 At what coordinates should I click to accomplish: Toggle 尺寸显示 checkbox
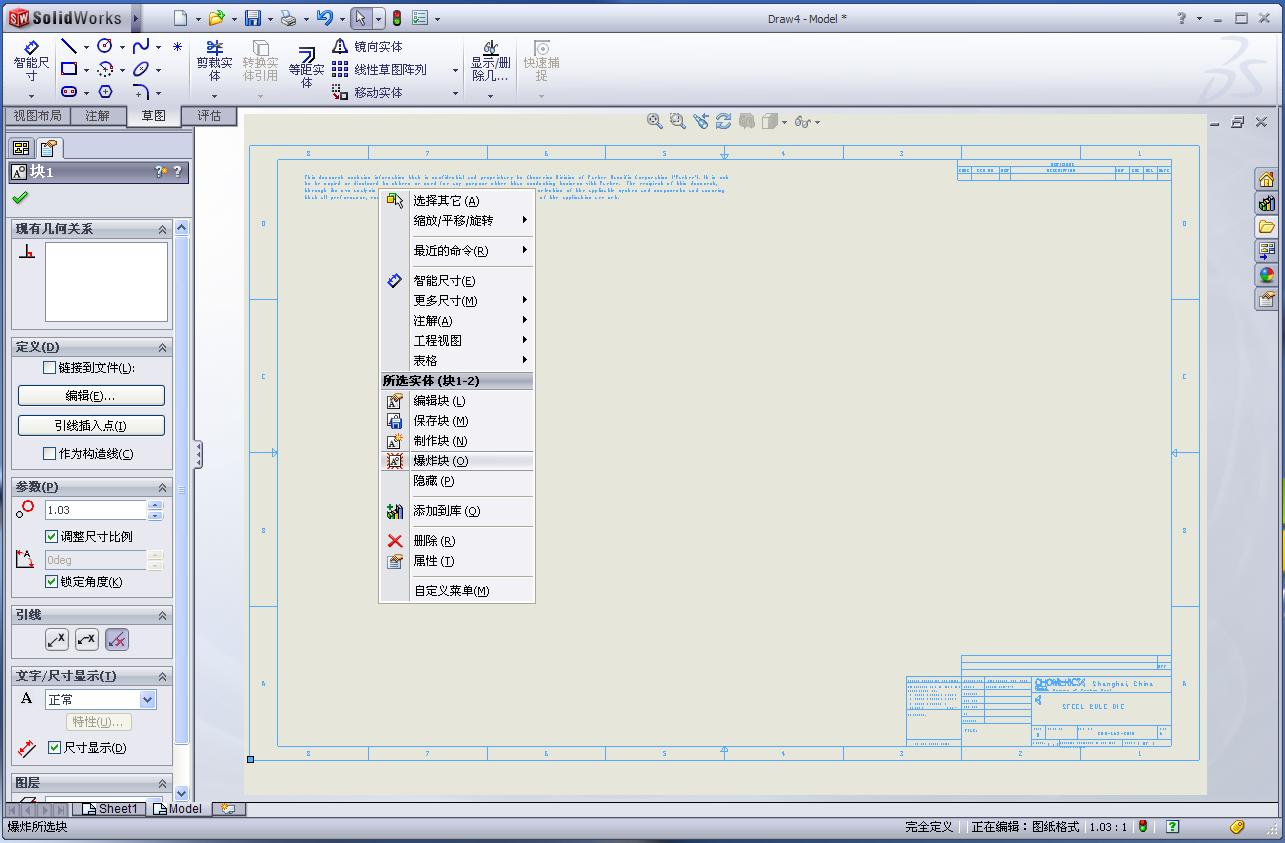tap(55, 748)
